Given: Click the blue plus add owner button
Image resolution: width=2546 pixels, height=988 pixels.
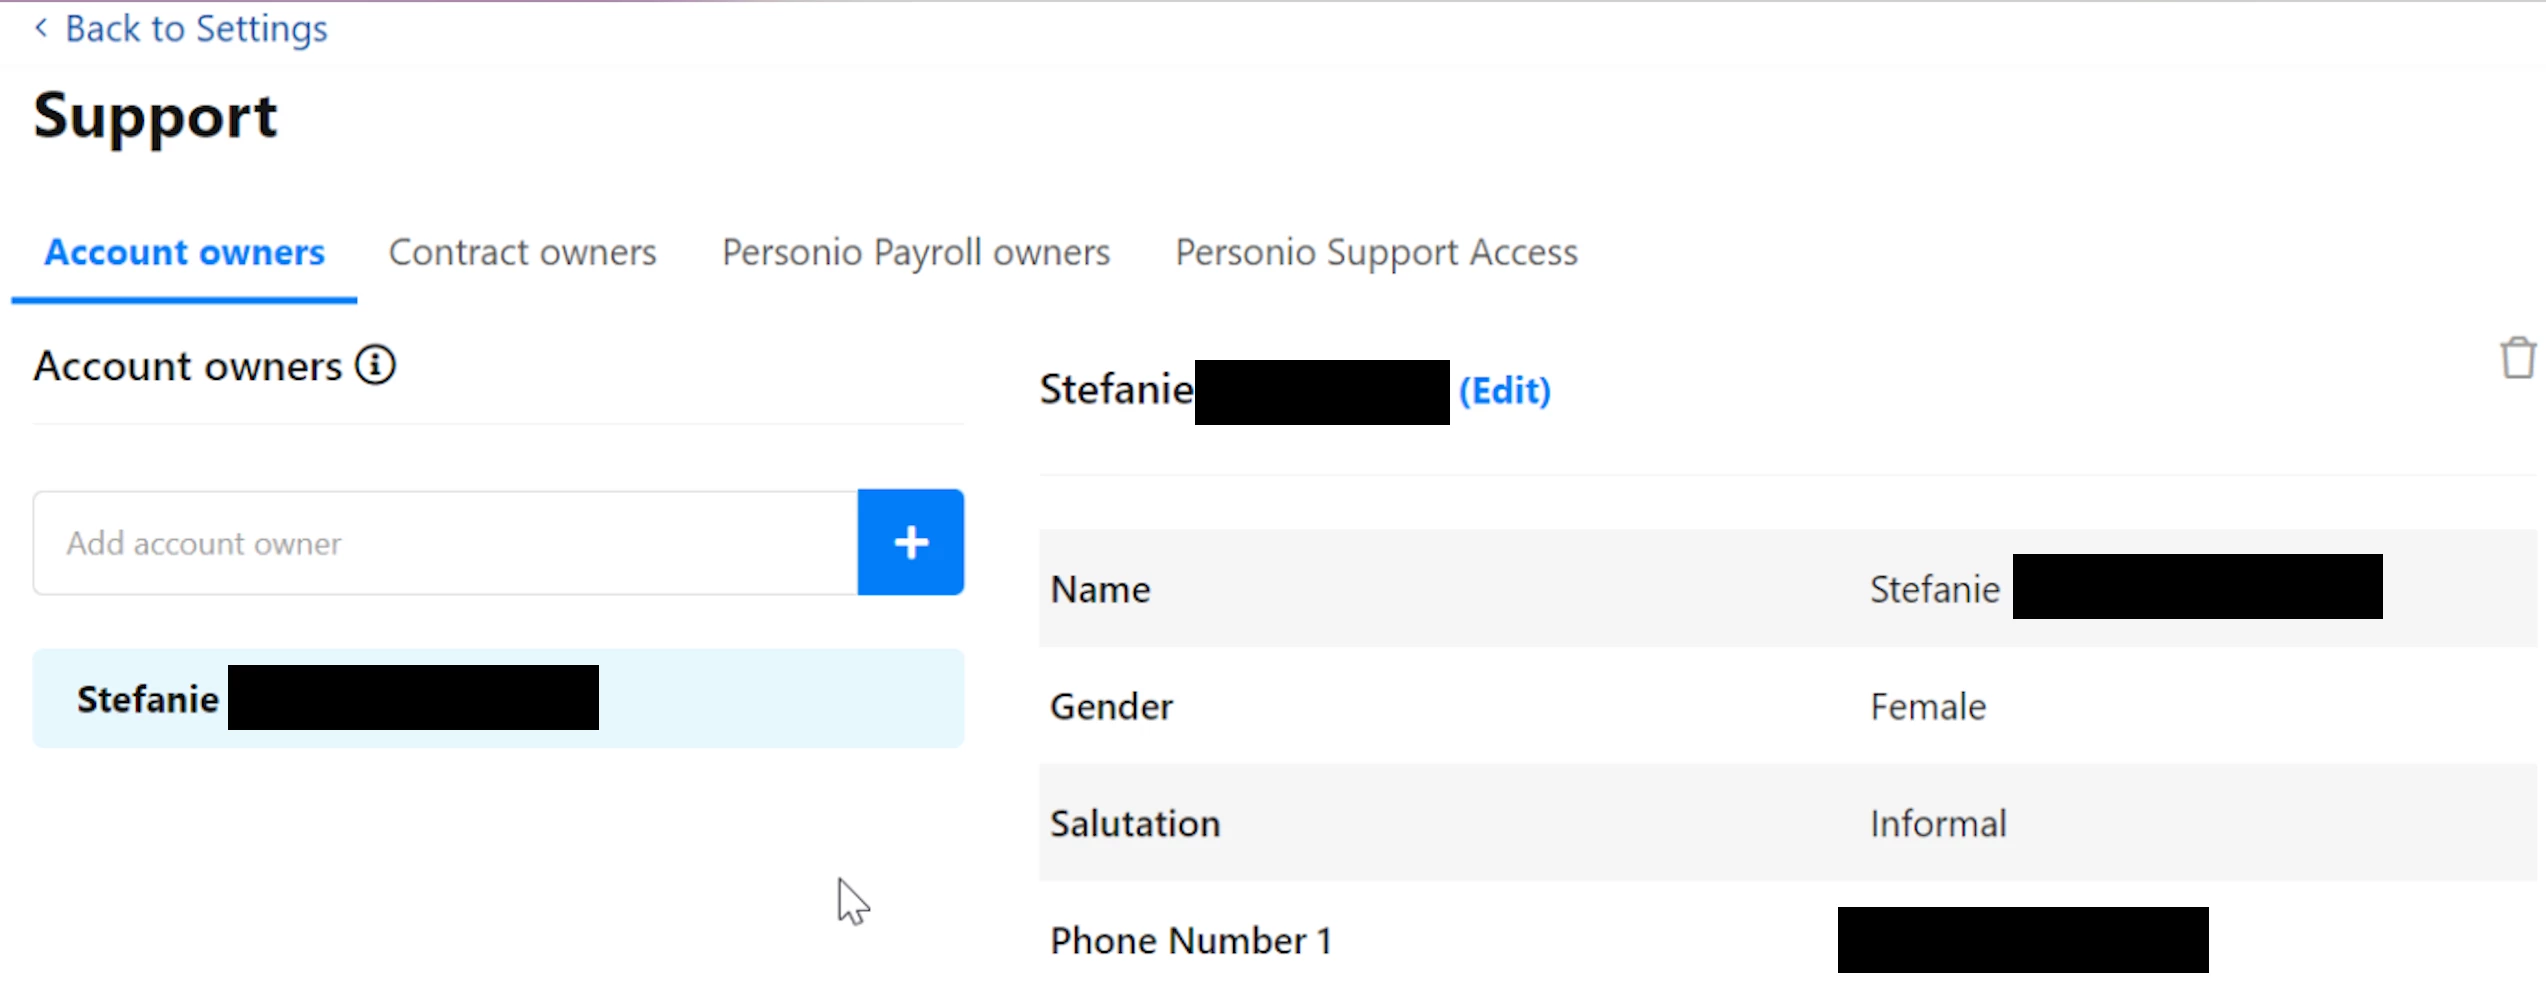Looking at the screenshot, I should click(x=910, y=542).
